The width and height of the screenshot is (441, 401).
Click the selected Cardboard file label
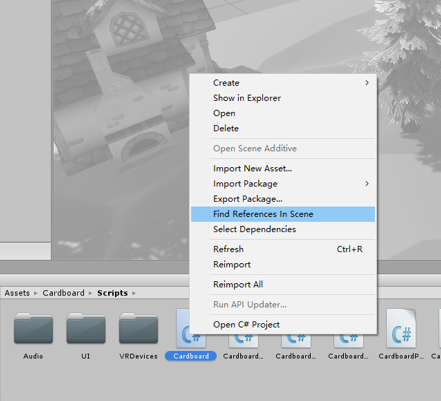click(191, 356)
